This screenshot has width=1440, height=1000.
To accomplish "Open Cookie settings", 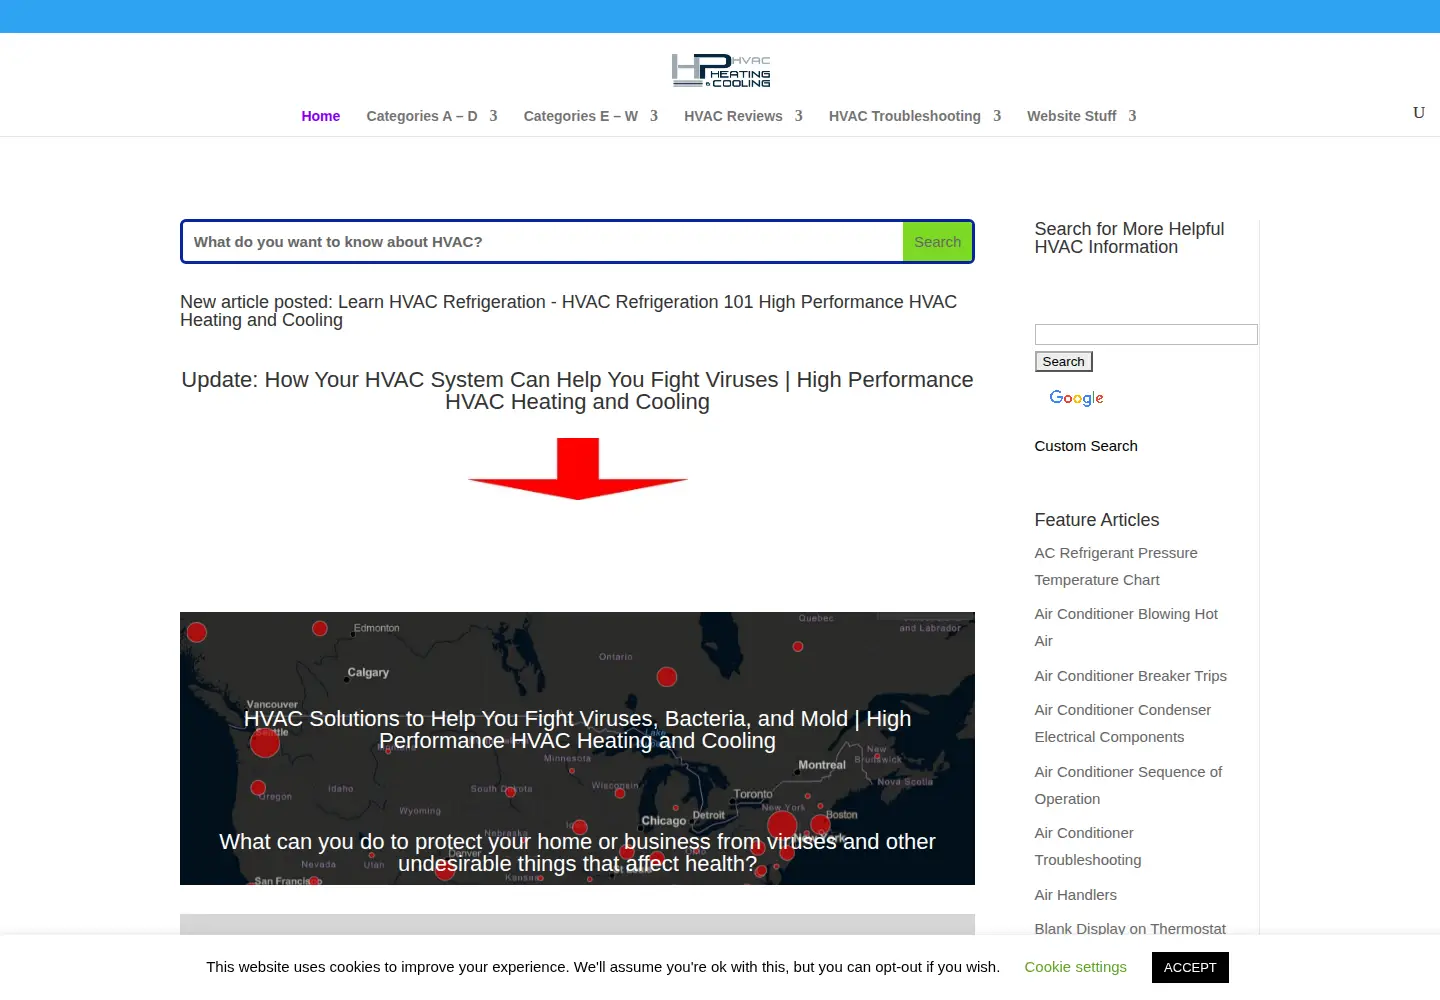I will click(1075, 967).
